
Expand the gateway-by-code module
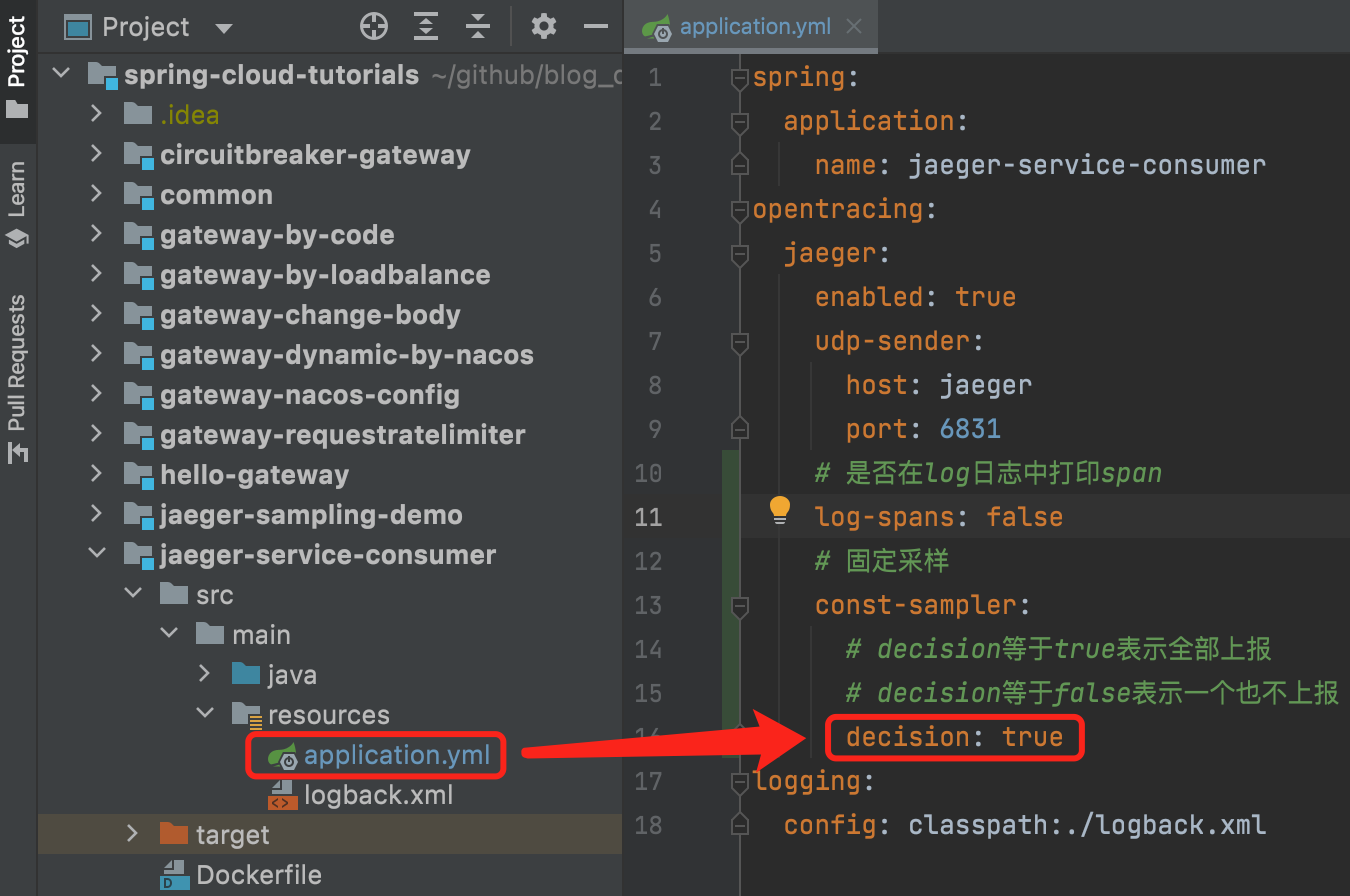(x=96, y=235)
